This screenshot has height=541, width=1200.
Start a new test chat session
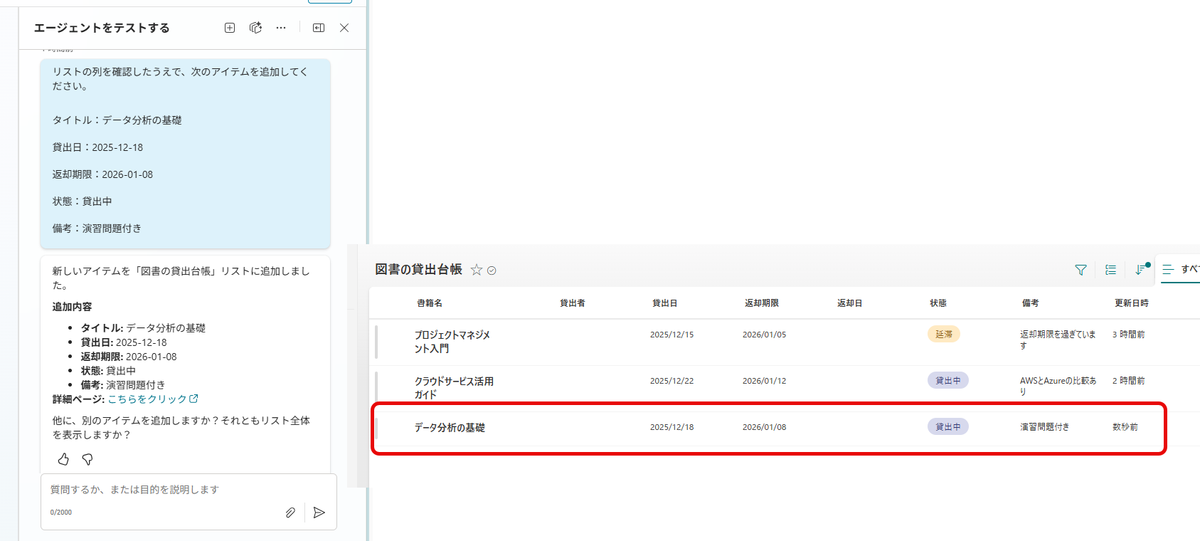229,28
